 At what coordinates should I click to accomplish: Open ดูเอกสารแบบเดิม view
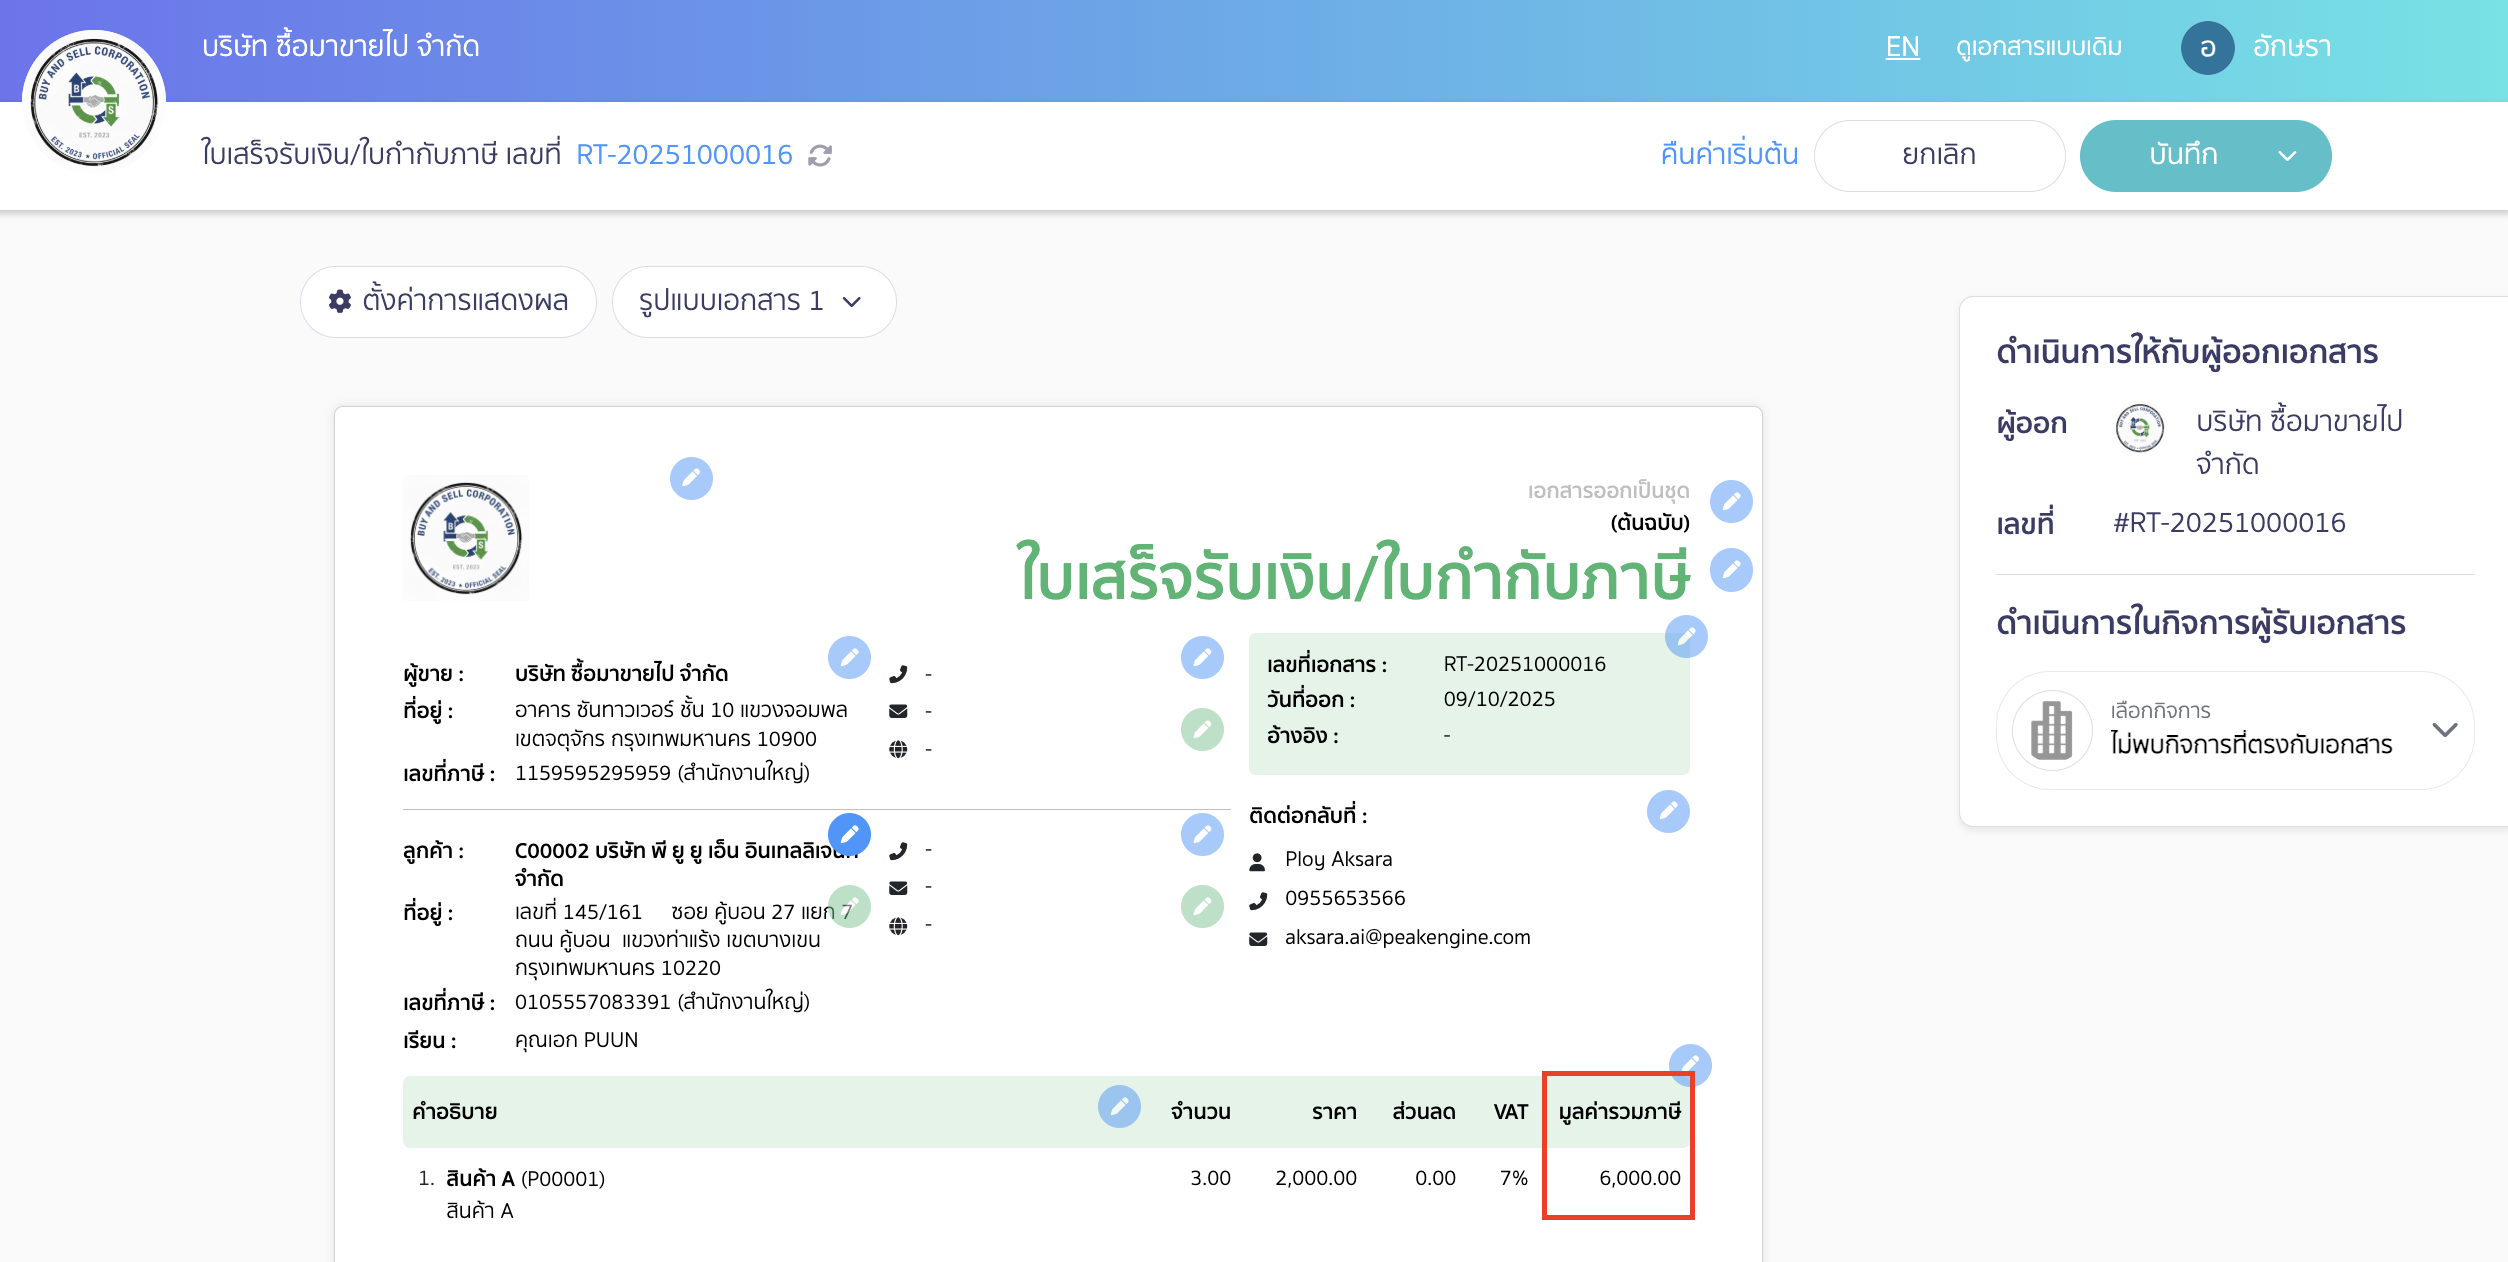click(x=2038, y=47)
